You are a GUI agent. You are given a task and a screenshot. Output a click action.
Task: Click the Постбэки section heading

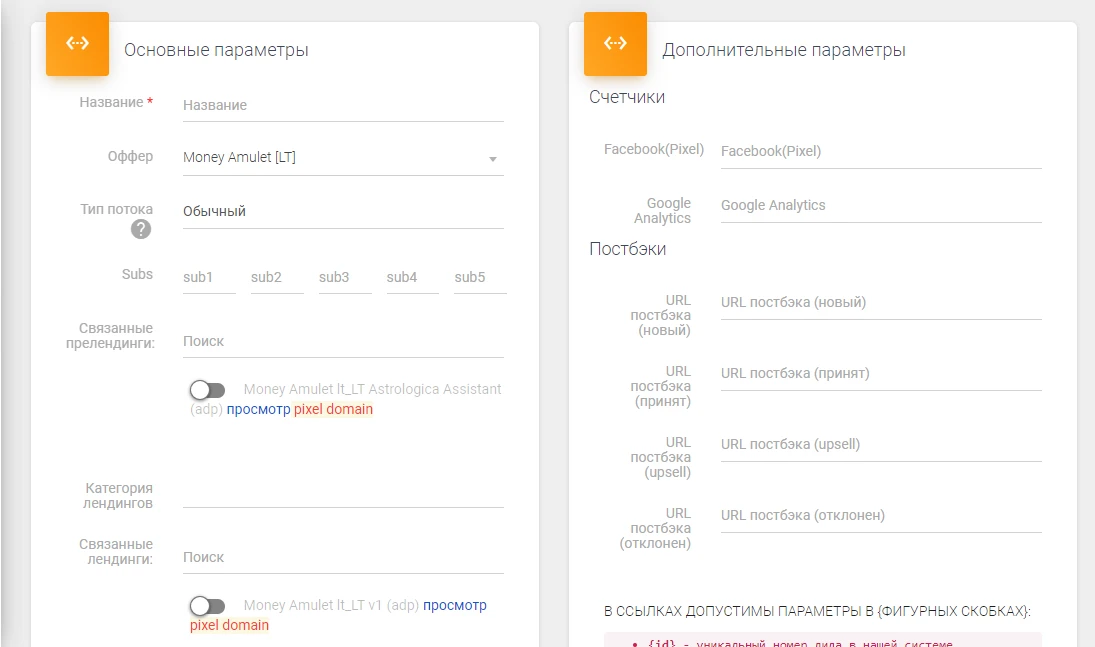tap(628, 249)
